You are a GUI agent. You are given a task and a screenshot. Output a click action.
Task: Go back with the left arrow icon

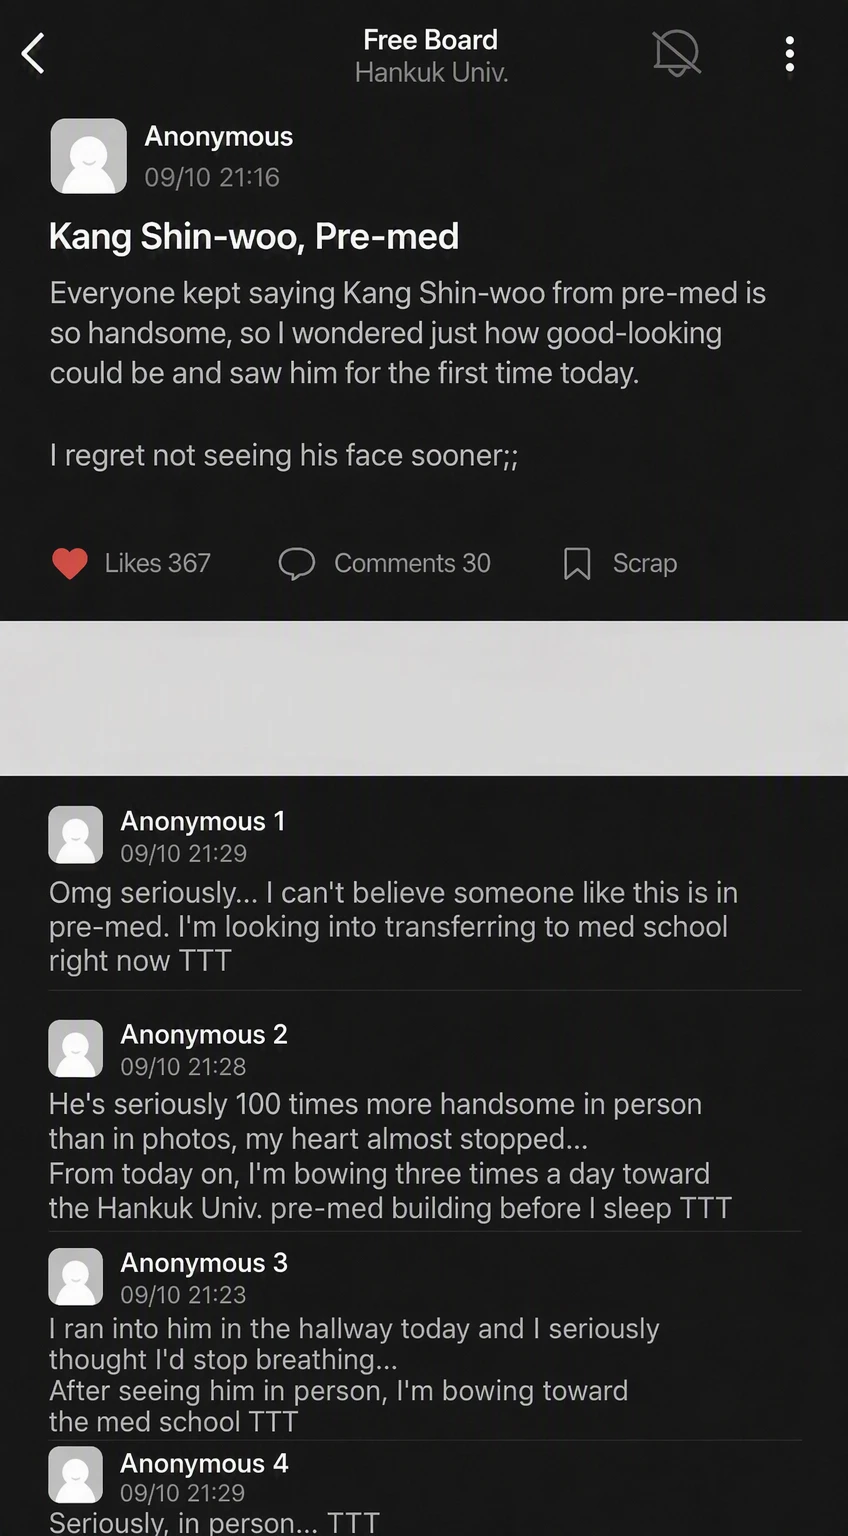pos(33,54)
